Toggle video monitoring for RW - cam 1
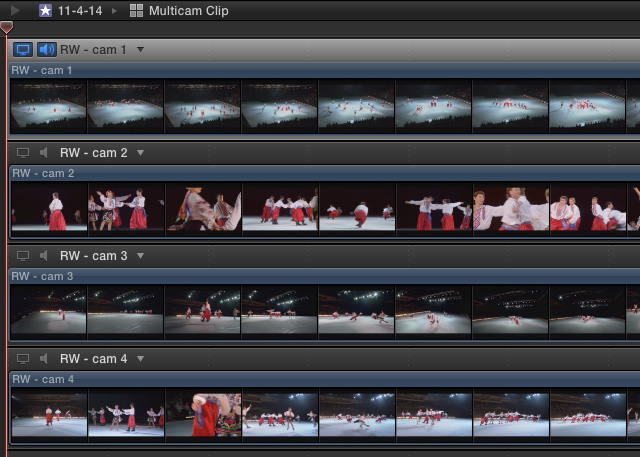 (x=23, y=50)
